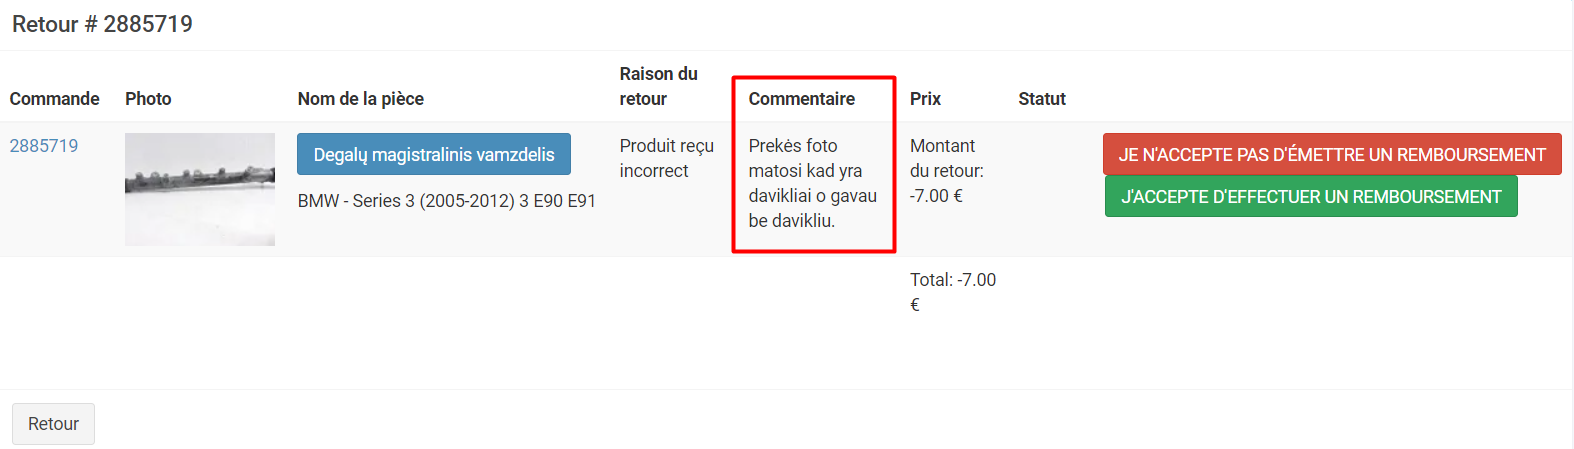Click the fuel line part photo thumbnail
This screenshot has width=1574, height=449.
click(x=200, y=189)
